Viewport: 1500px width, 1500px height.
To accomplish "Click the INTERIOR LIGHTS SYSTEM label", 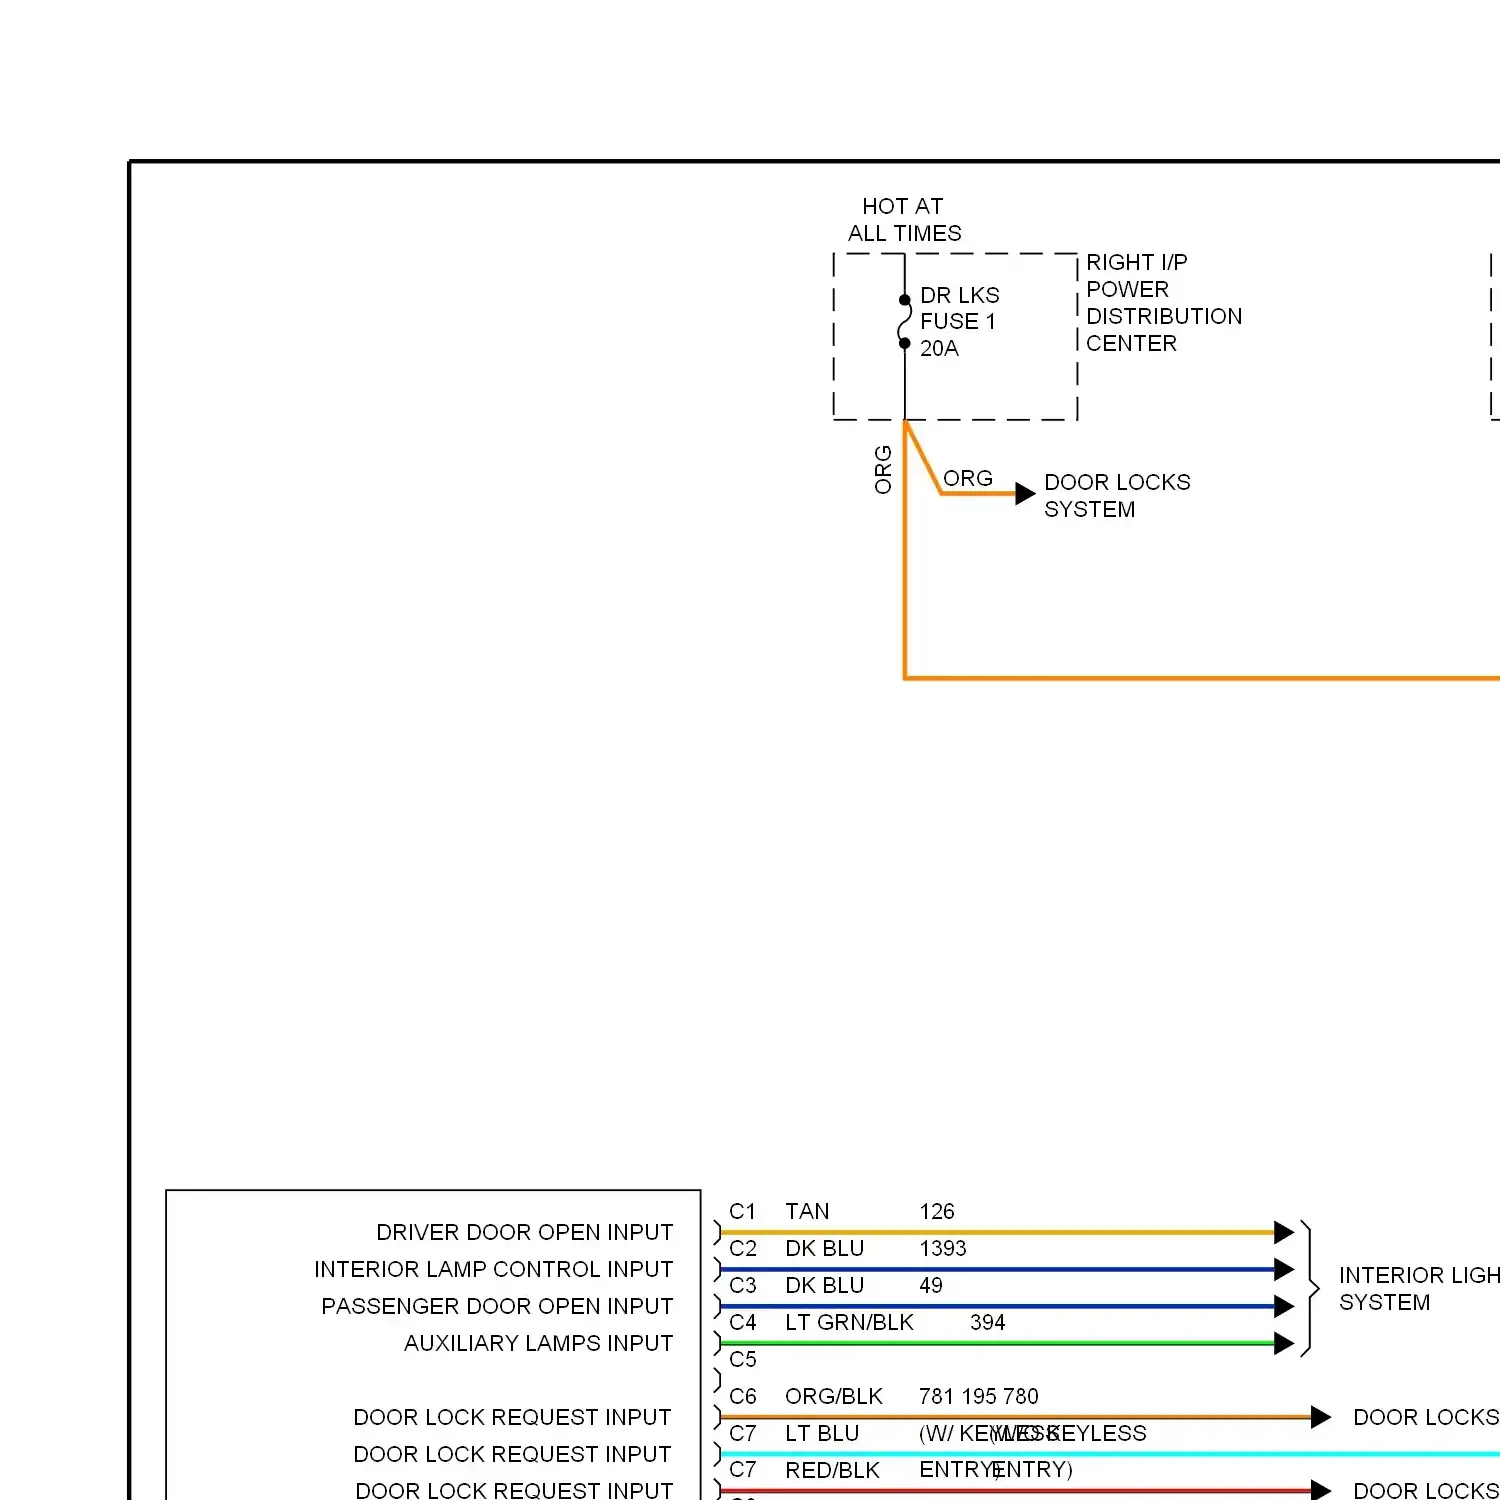I will [1419, 1289].
